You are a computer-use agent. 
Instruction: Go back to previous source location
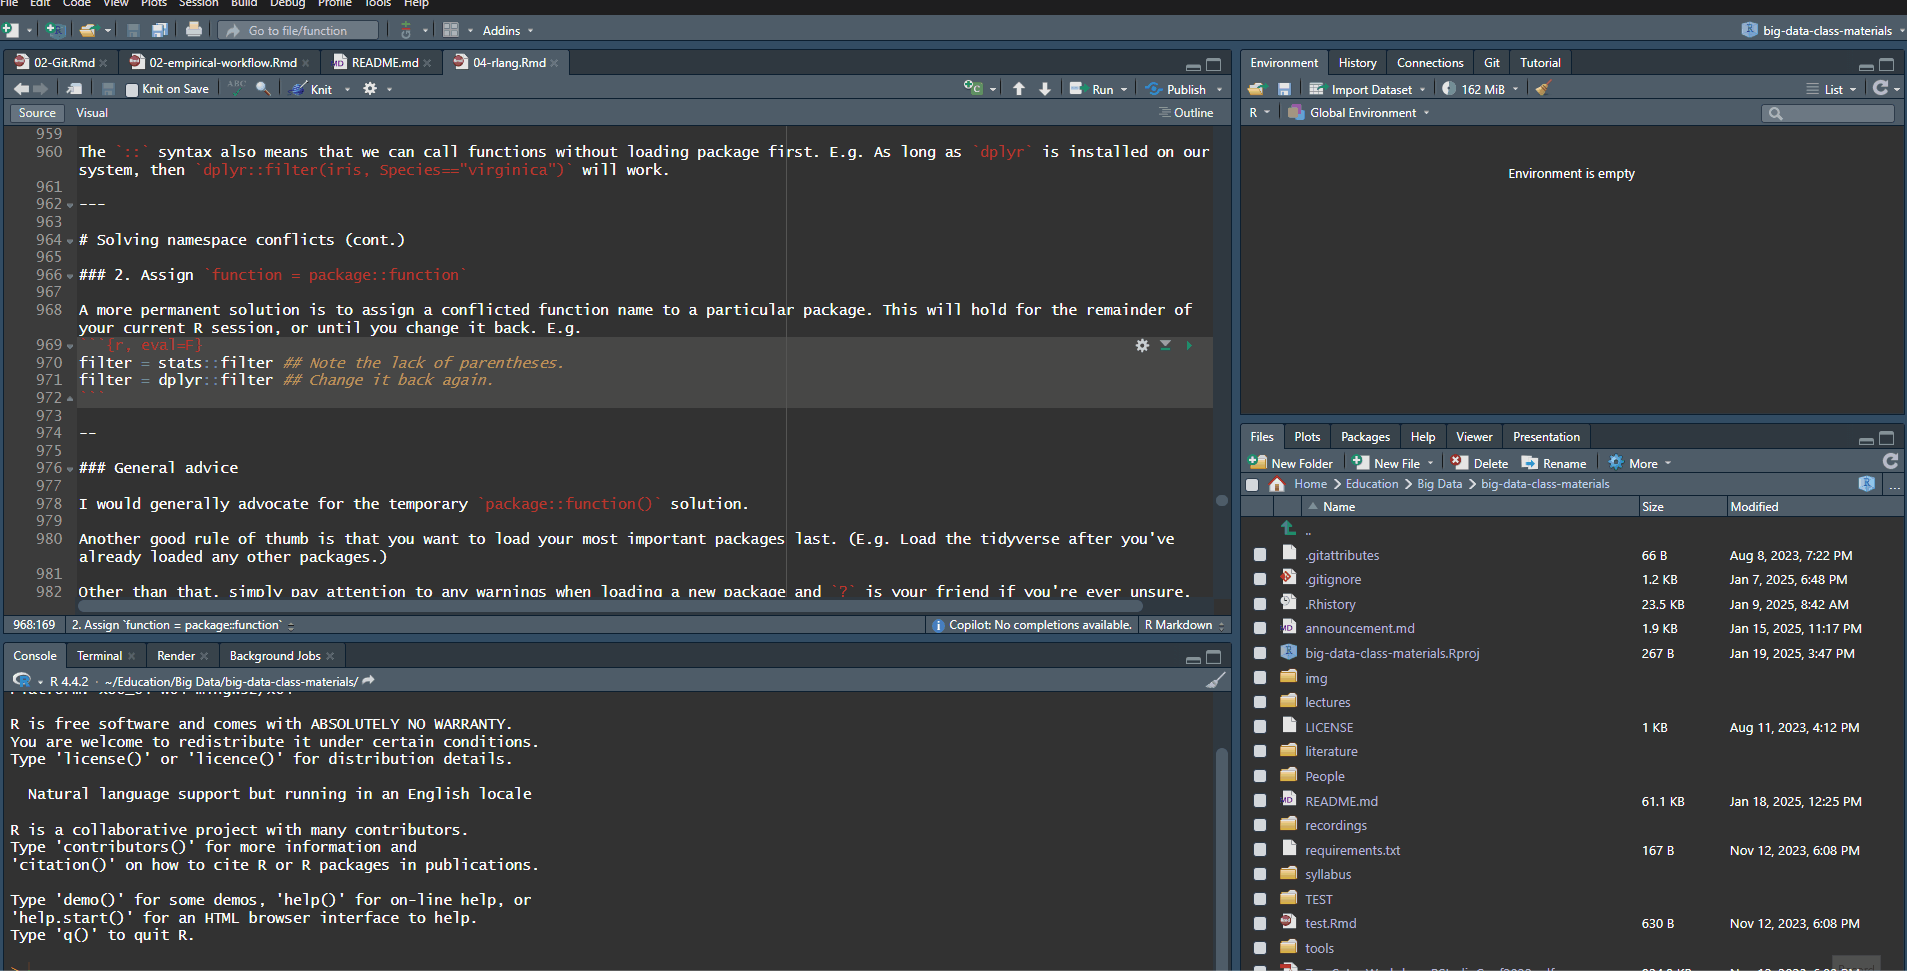pos(21,89)
